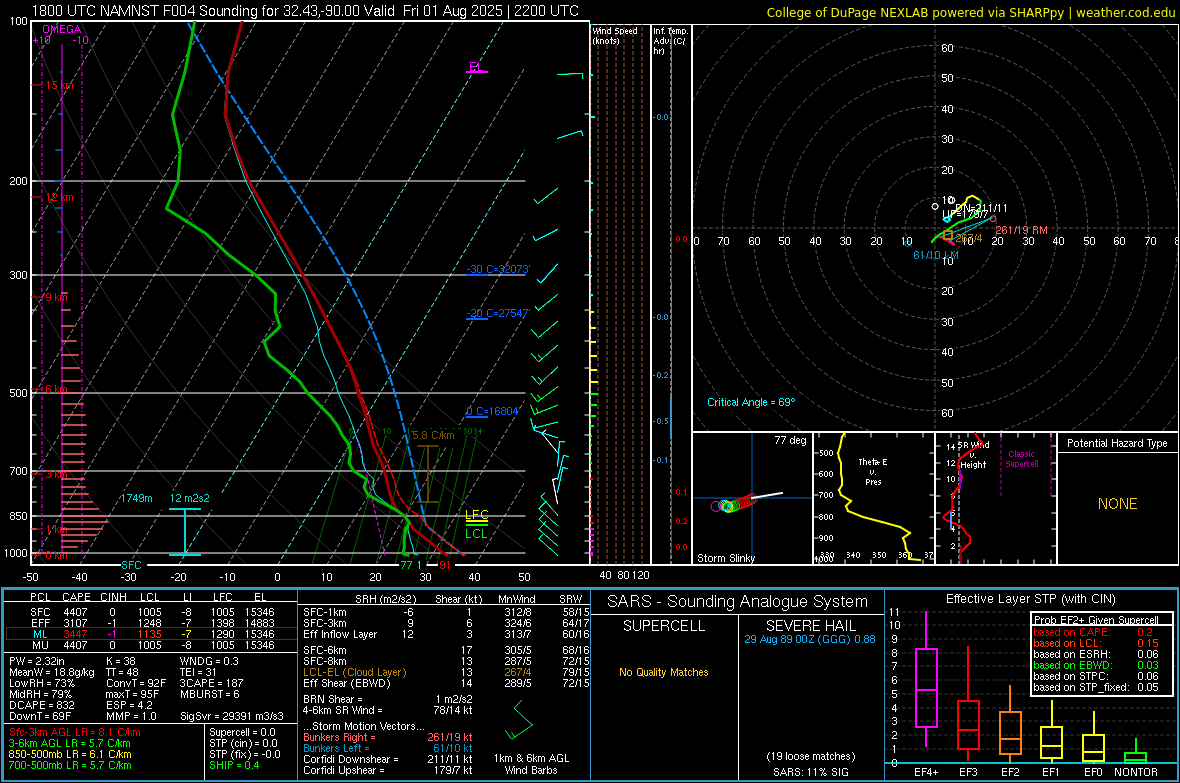Click the 'Inf. Temp. Adv.' panel header

(x=670, y=41)
